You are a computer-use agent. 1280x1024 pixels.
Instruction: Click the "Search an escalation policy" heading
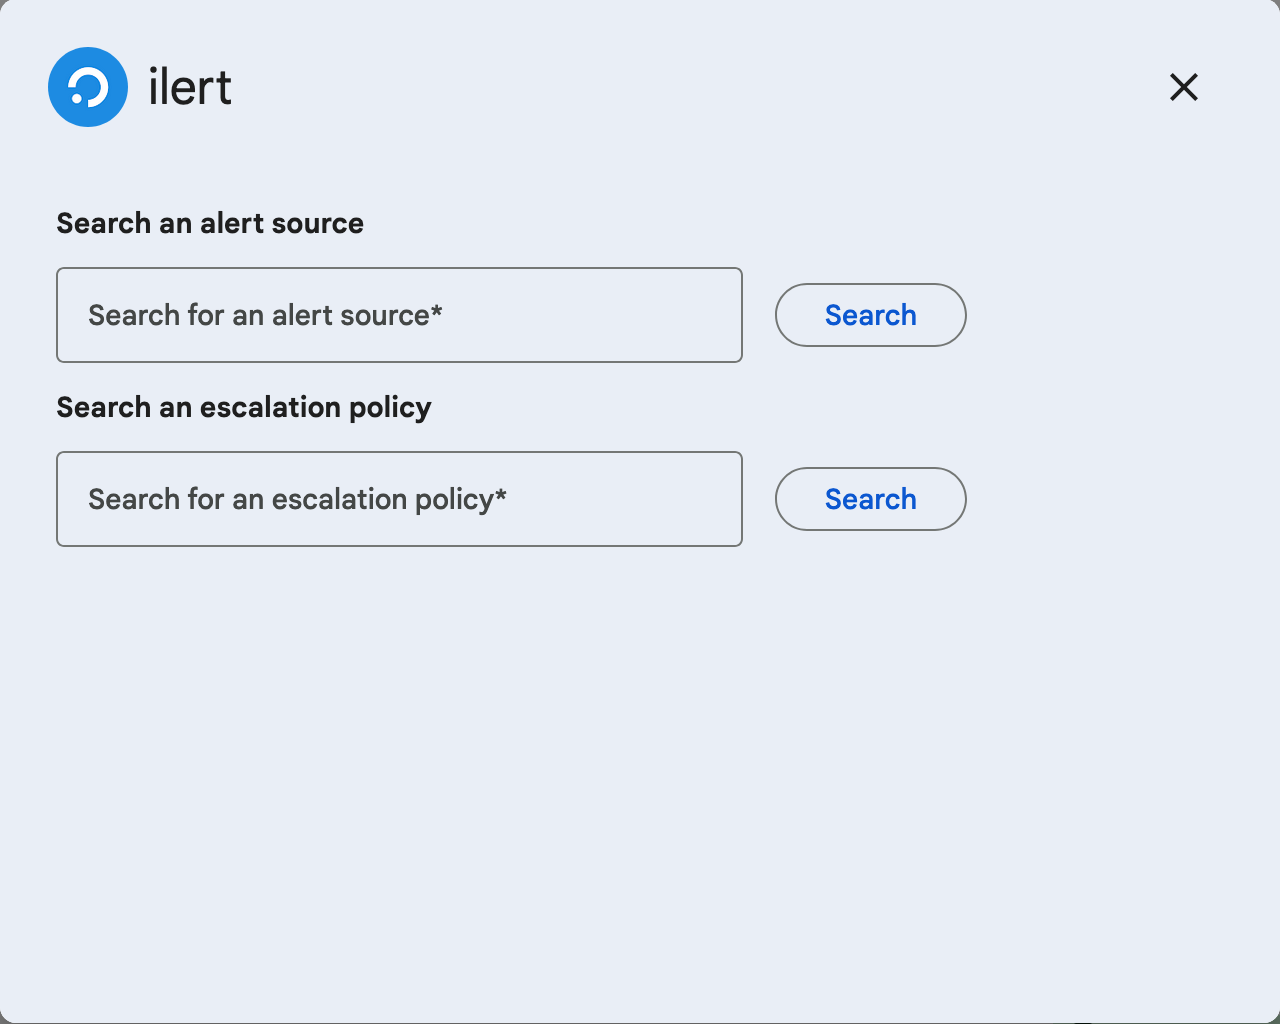tap(244, 407)
